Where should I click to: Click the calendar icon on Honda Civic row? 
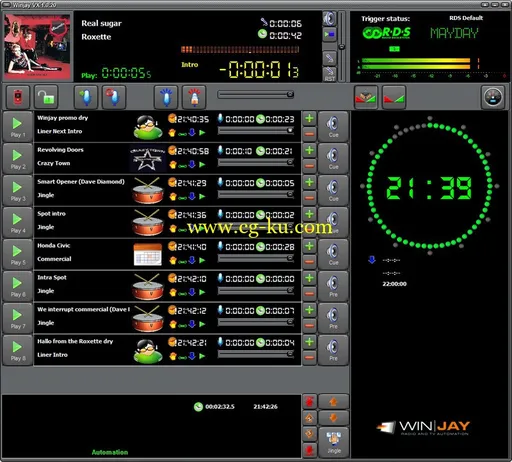click(148, 254)
